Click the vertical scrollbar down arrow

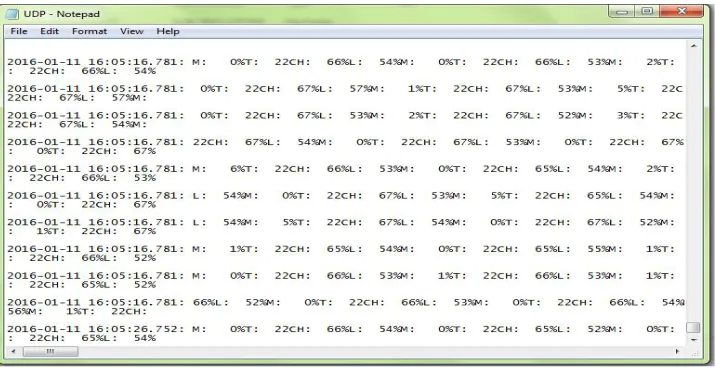[694, 340]
